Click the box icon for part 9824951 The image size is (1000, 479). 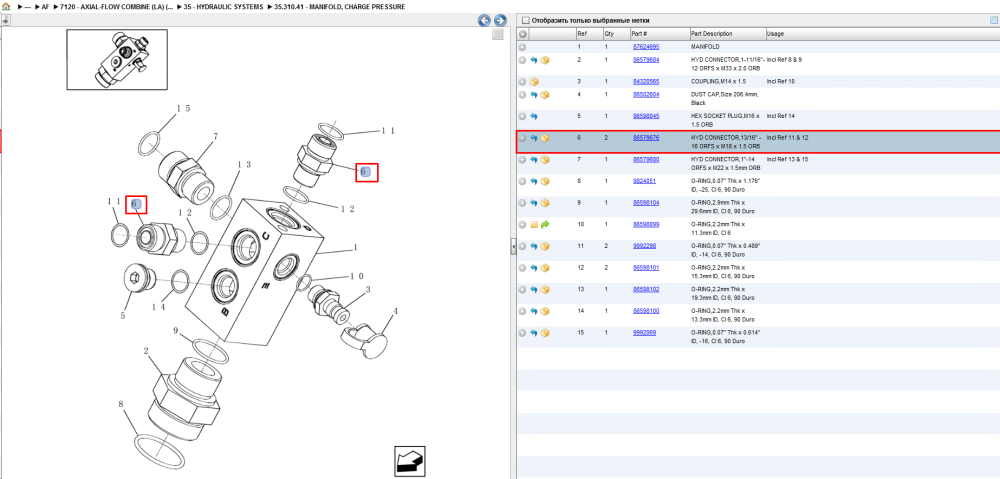click(545, 181)
